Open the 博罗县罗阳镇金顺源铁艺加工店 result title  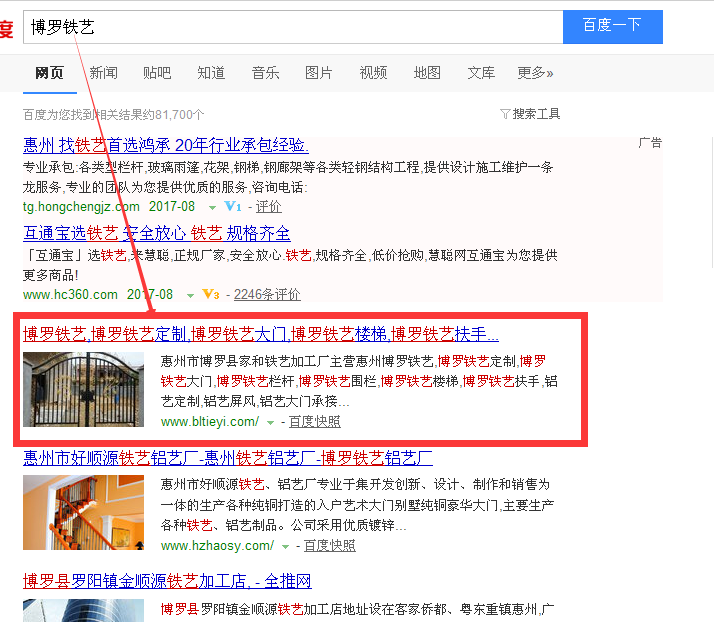[167, 581]
